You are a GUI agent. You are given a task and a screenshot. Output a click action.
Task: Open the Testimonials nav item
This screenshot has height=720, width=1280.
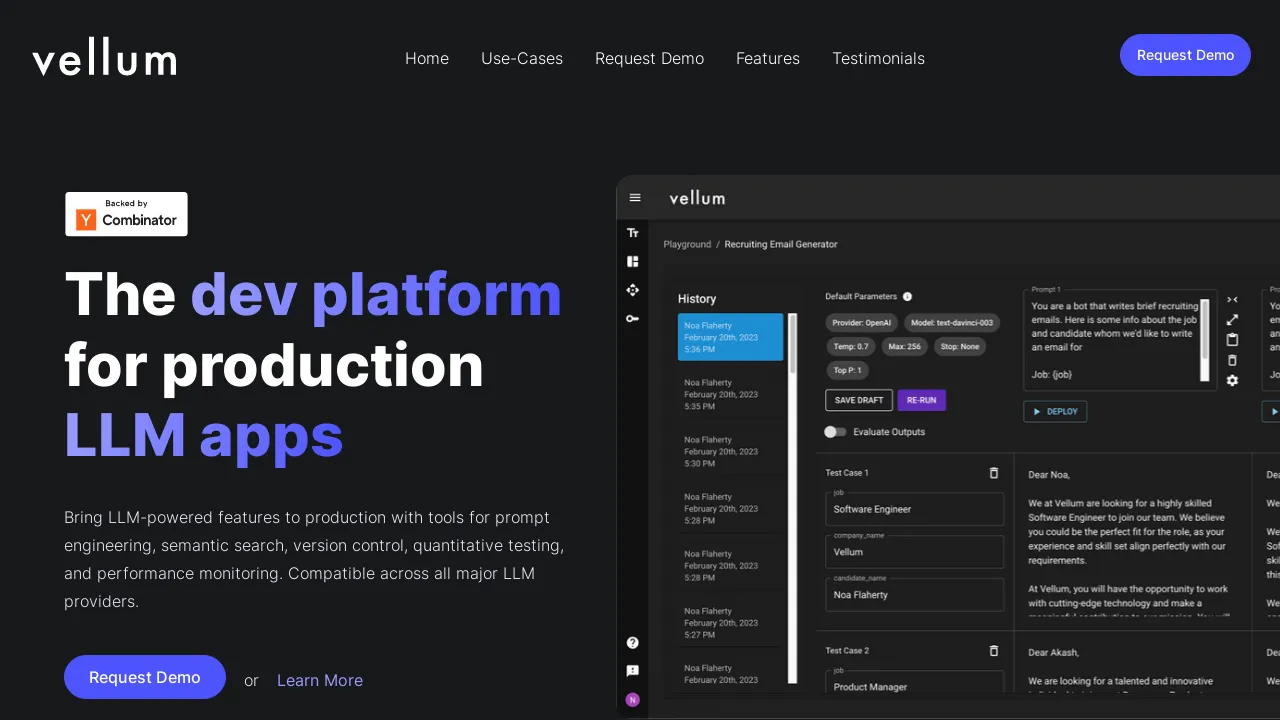(x=878, y=58)
